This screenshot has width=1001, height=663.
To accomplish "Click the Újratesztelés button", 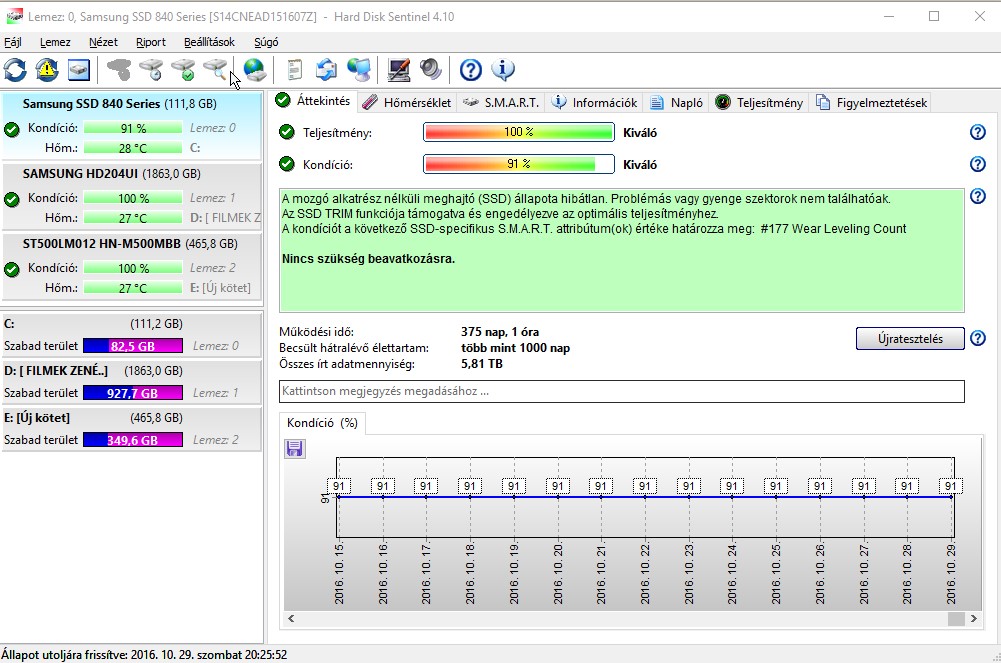I will coord(910,339).
